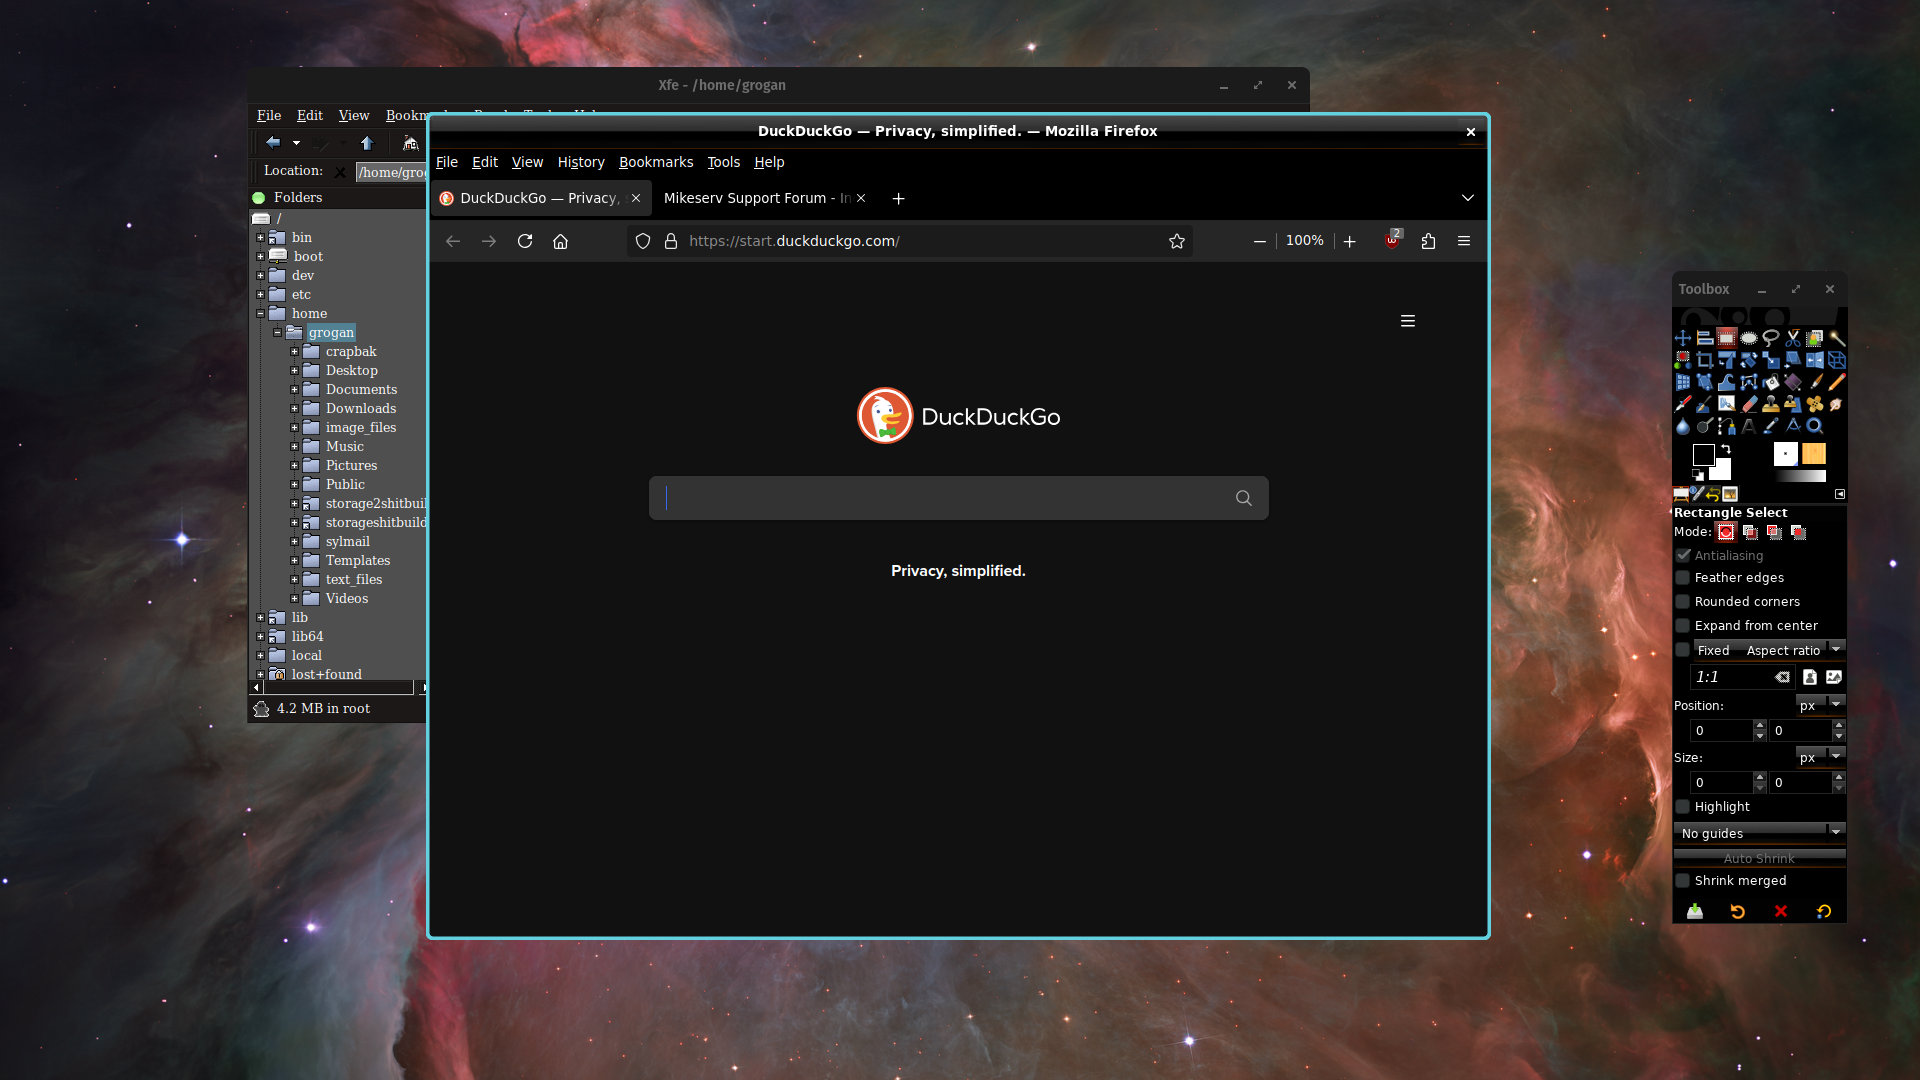The image size is (1920, 1080).
Task: Click the active gradient preview swatch
Action: coord(1800,476)
